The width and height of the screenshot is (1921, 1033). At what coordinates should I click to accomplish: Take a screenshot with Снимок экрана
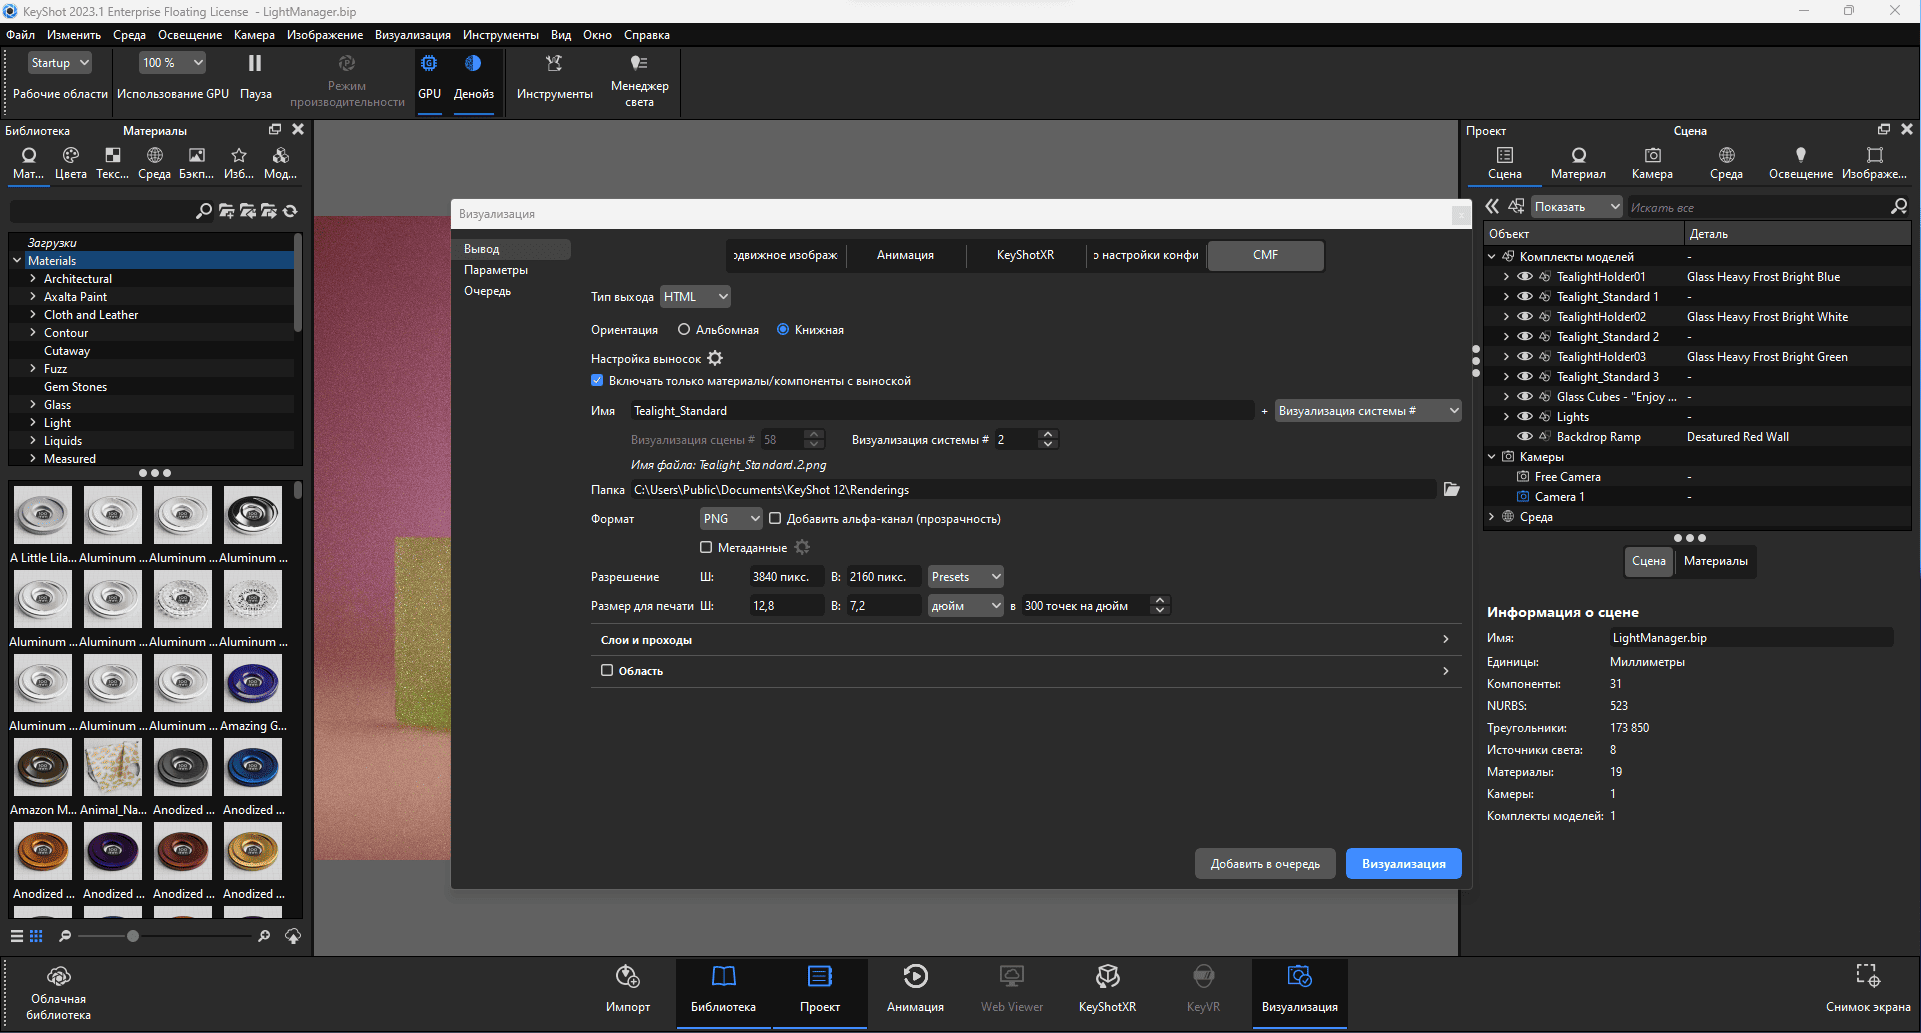[x=1867, y=989]
